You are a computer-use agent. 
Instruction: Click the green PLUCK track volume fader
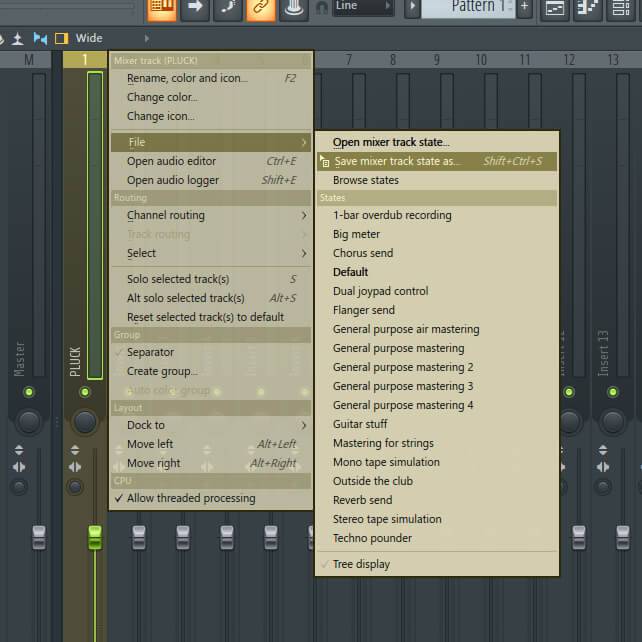95,537
